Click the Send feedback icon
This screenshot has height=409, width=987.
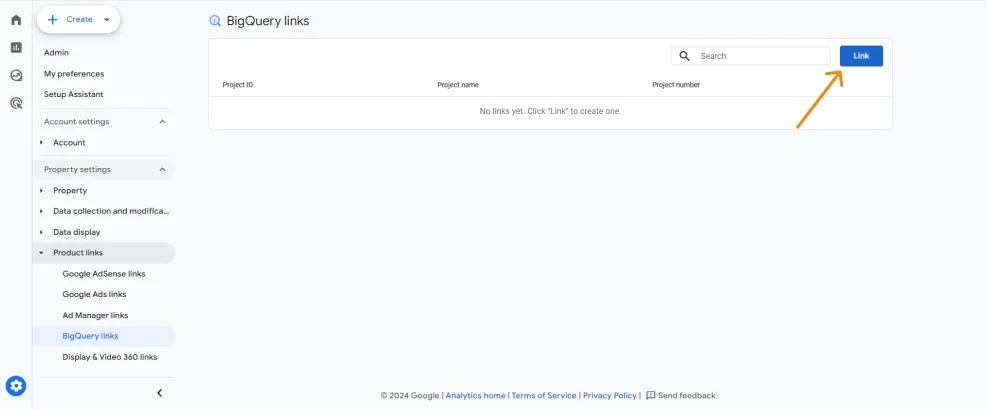click(651, 396)
